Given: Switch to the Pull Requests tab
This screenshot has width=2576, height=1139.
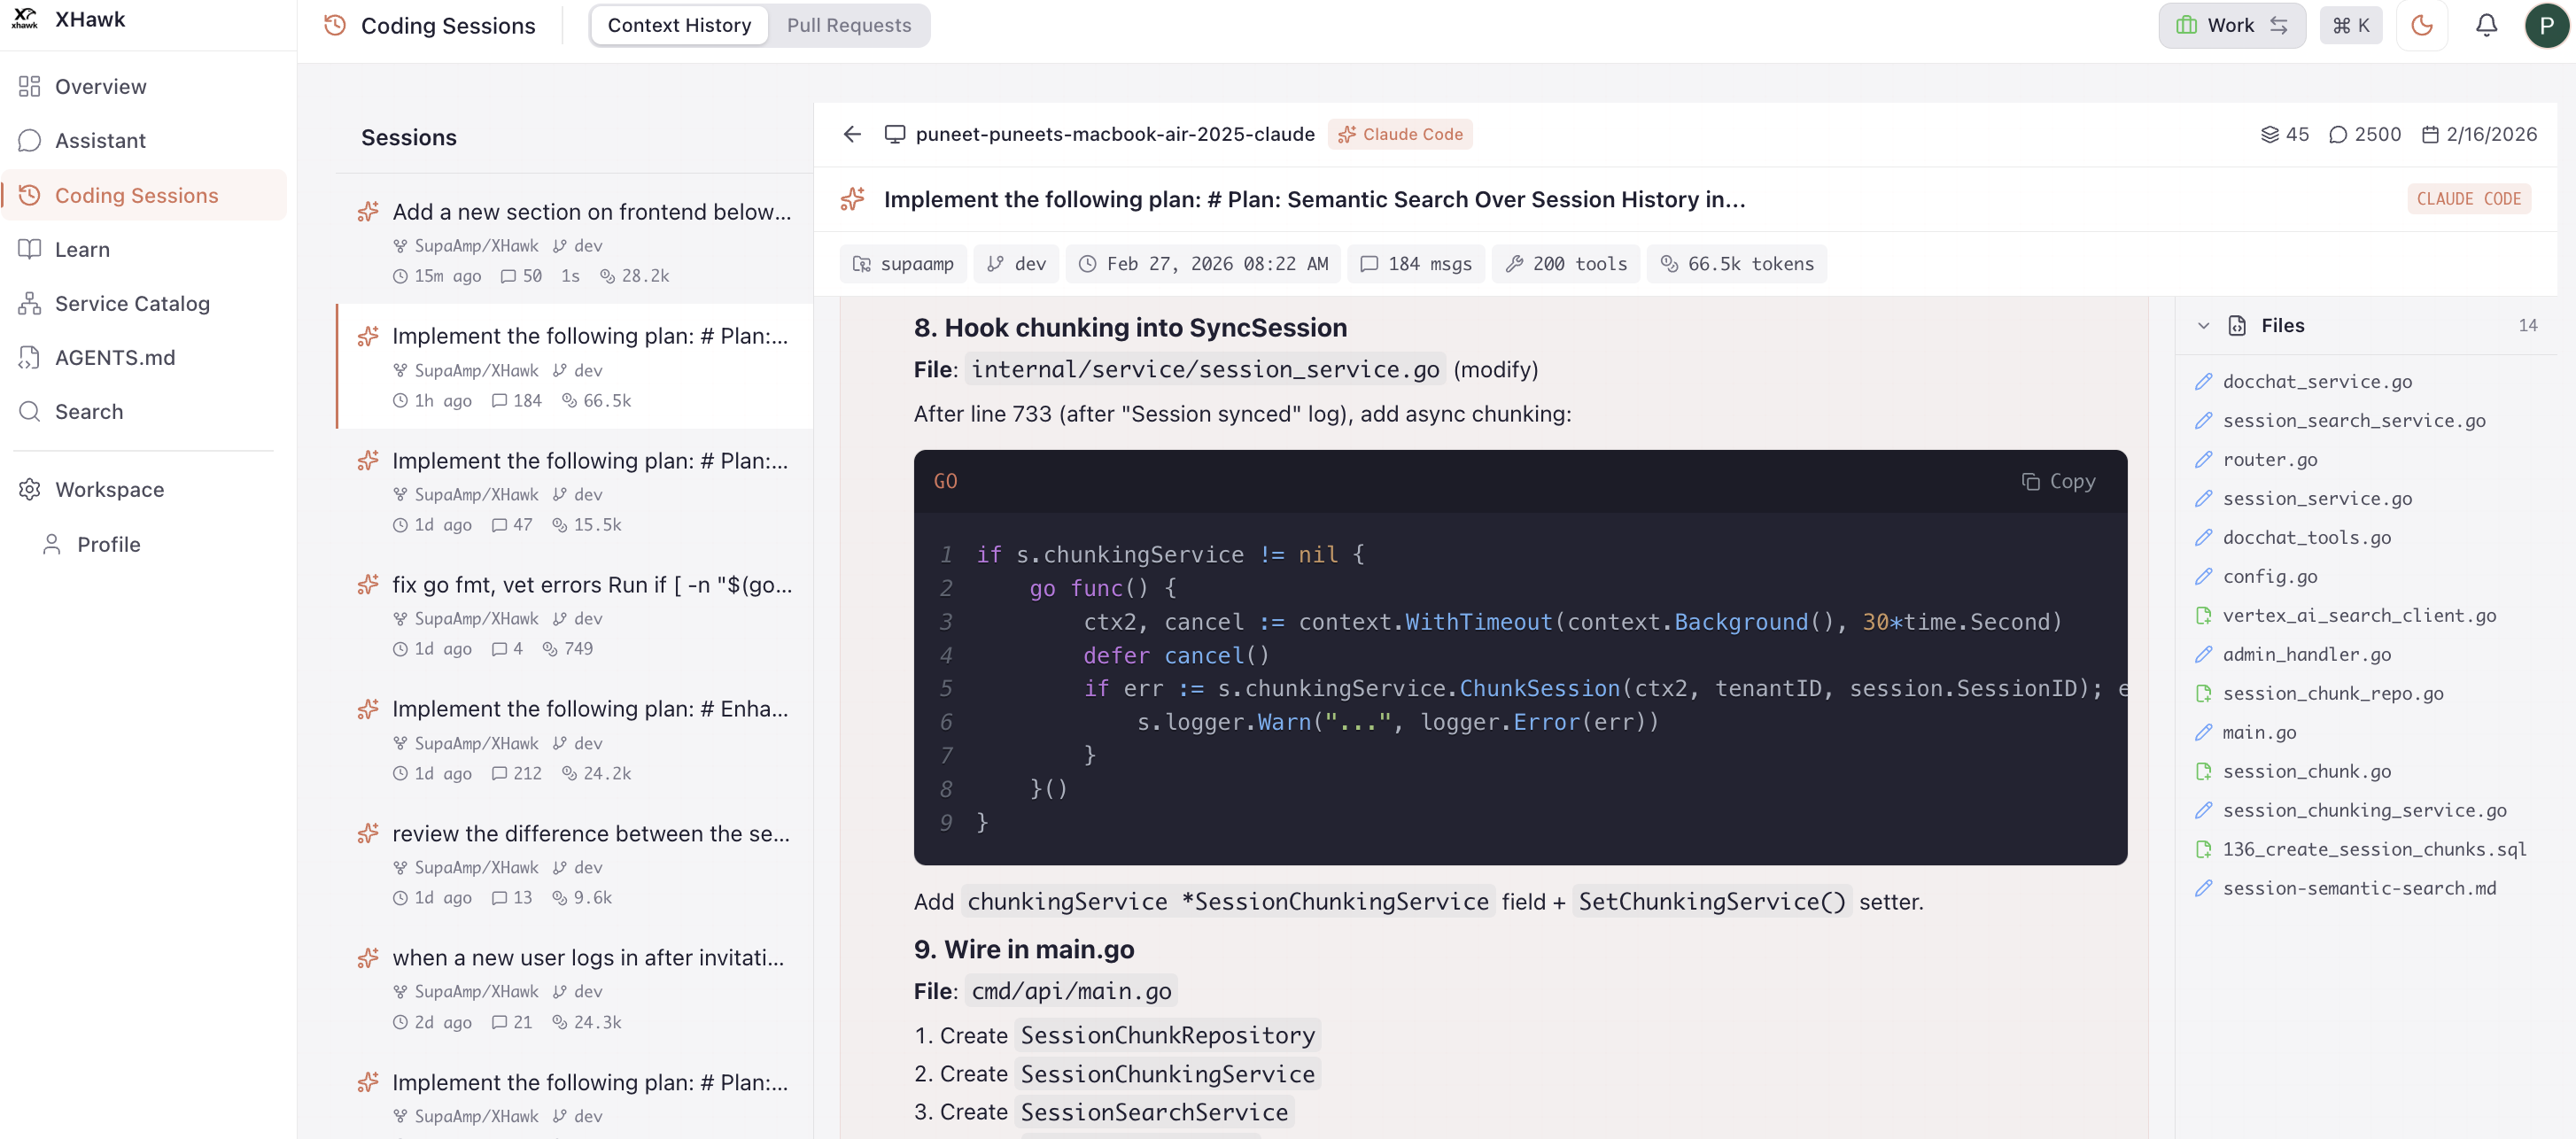Looking at the screenshot, I should pyautogui.click(x=848, y=26).
